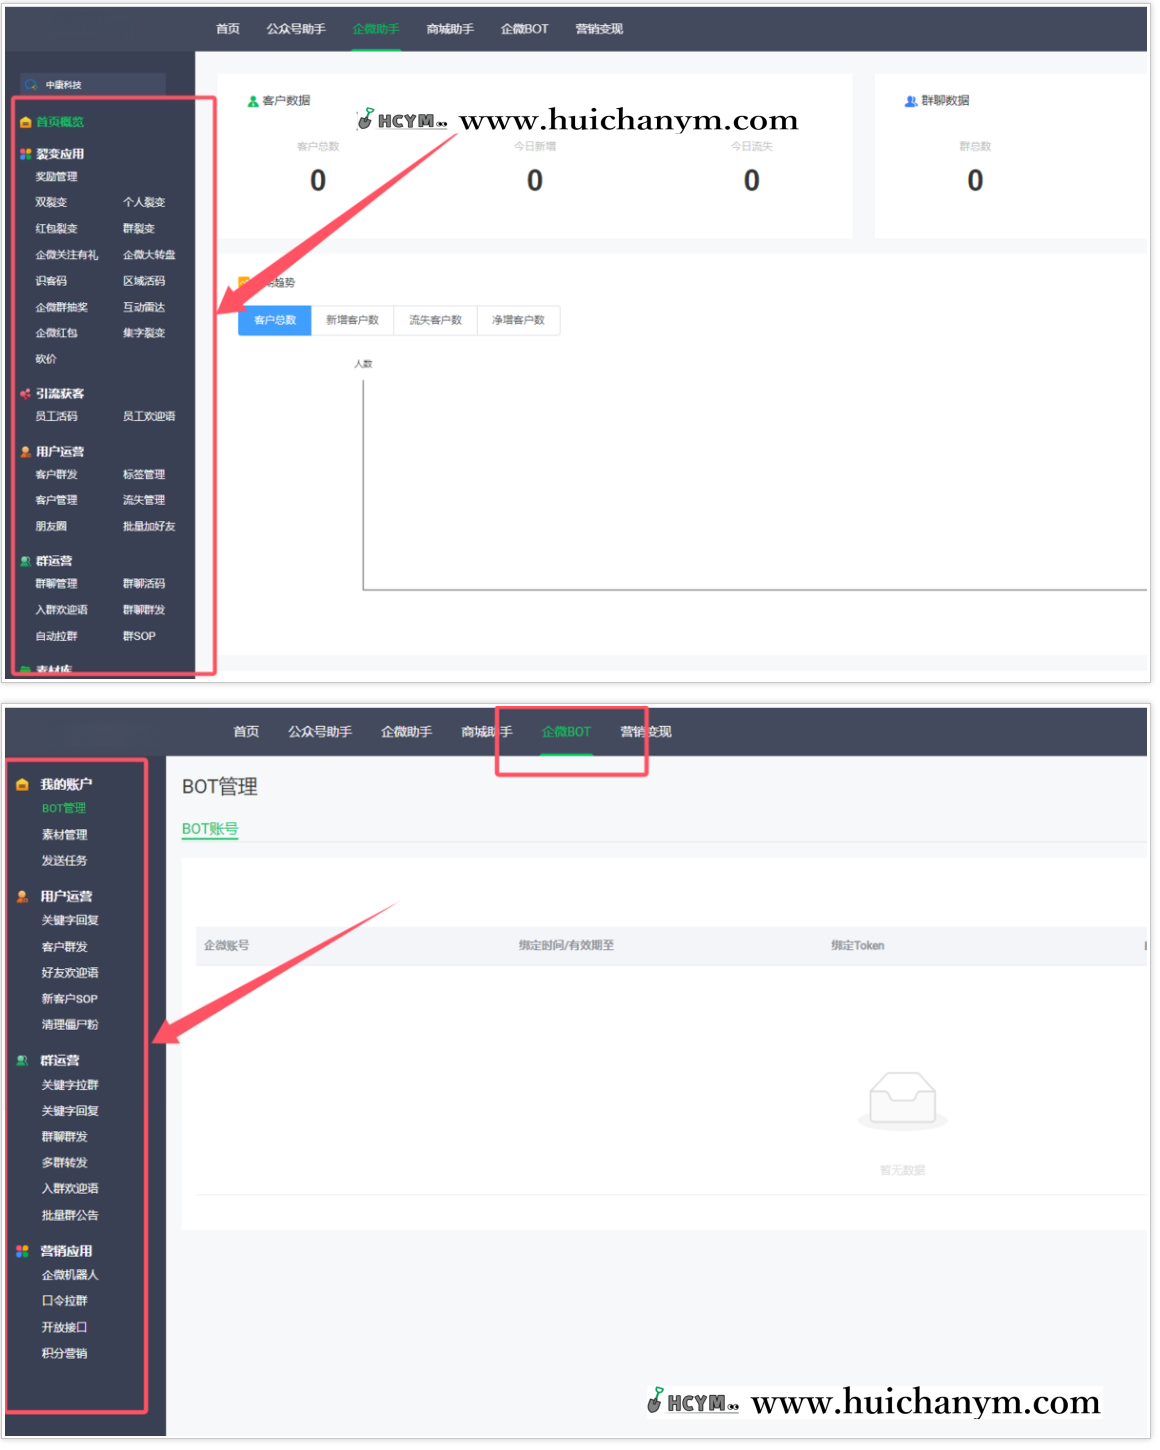This screenshot has height=1450, width=1160.
Task: Open 奖励管理 in the sidebar
Action: [57, 177]
